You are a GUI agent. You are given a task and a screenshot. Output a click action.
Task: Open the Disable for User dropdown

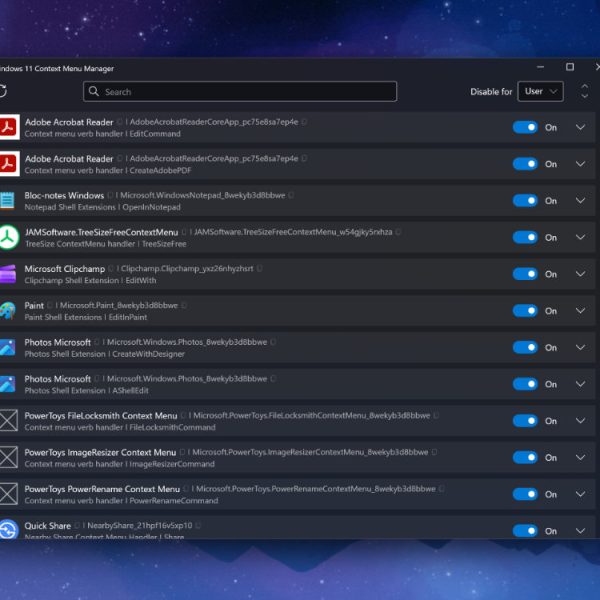[x=540, y=91]
